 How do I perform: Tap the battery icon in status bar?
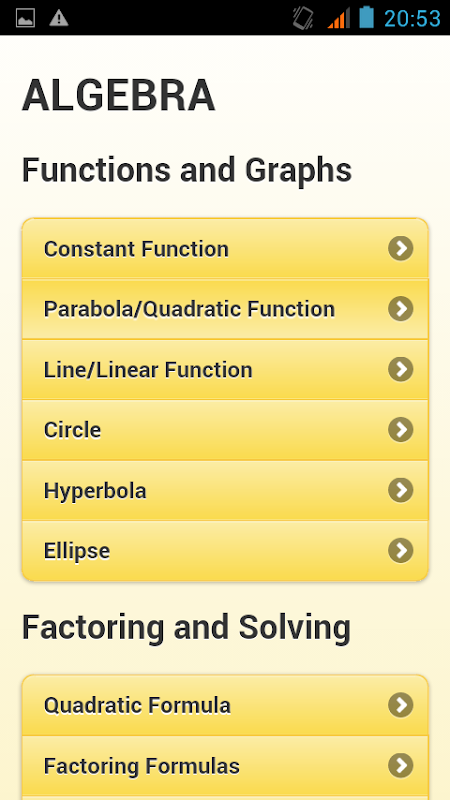point(366,17)
